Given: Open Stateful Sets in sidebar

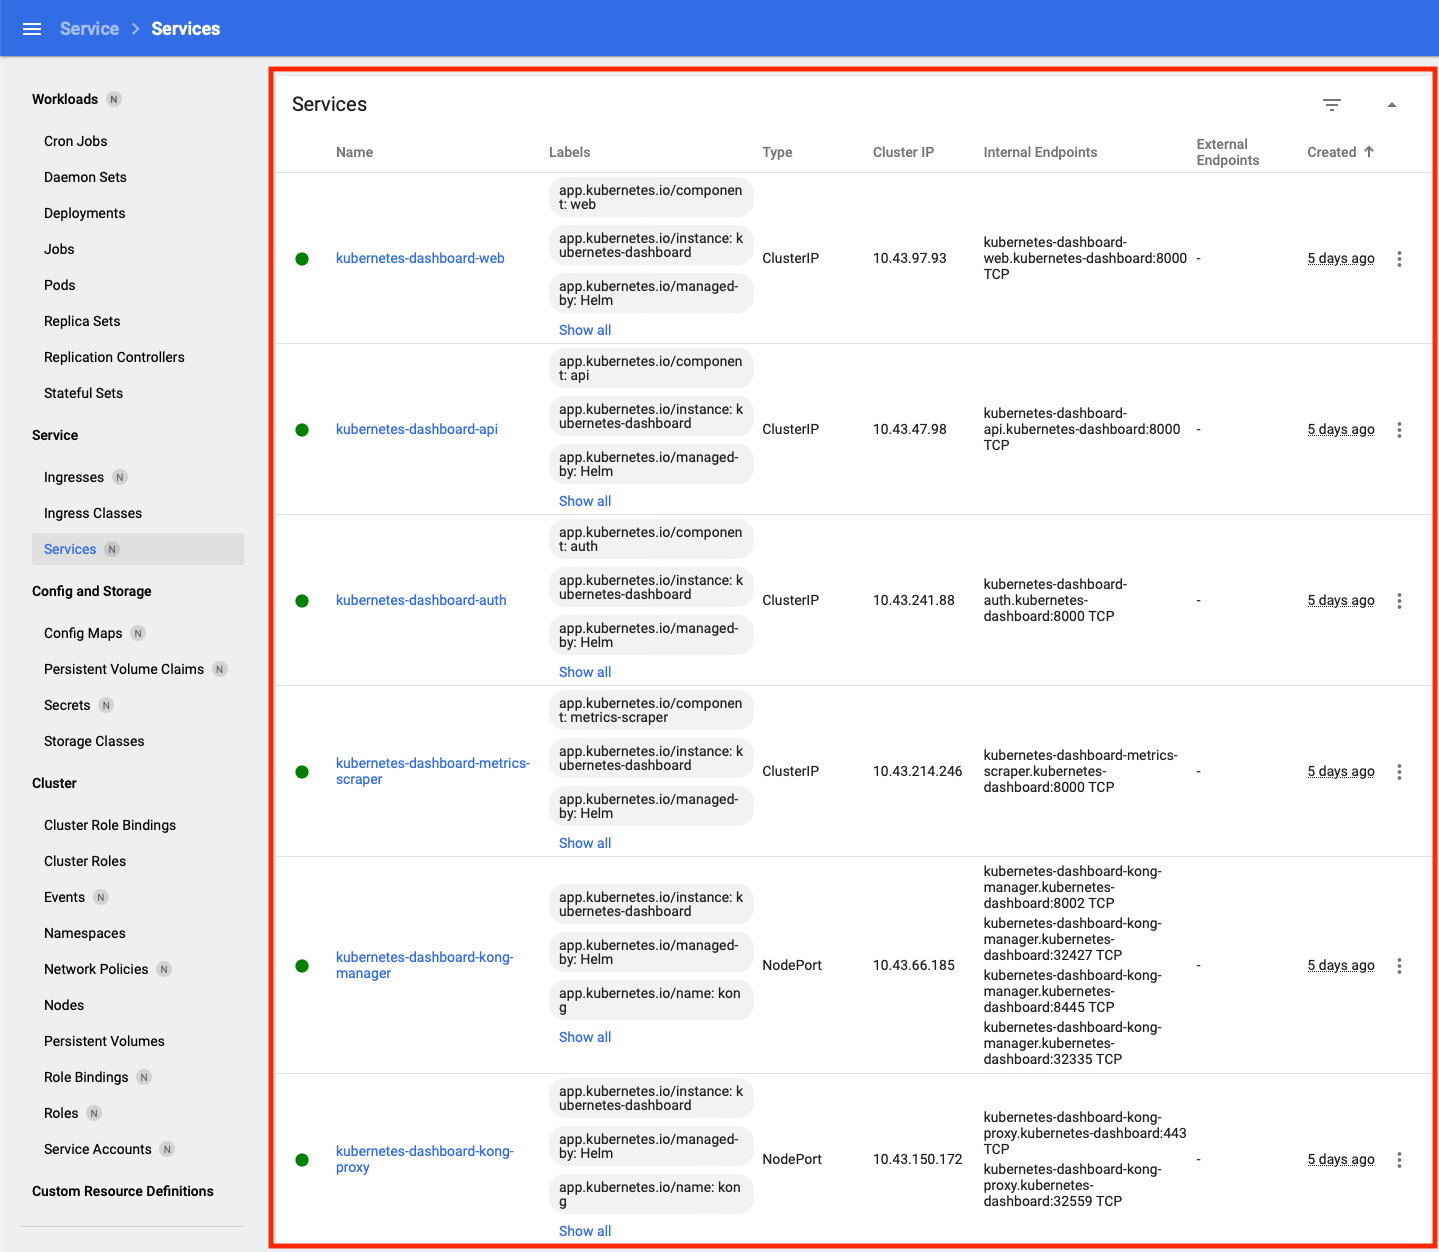Looking at the screenshot, I should click(84, 393).
